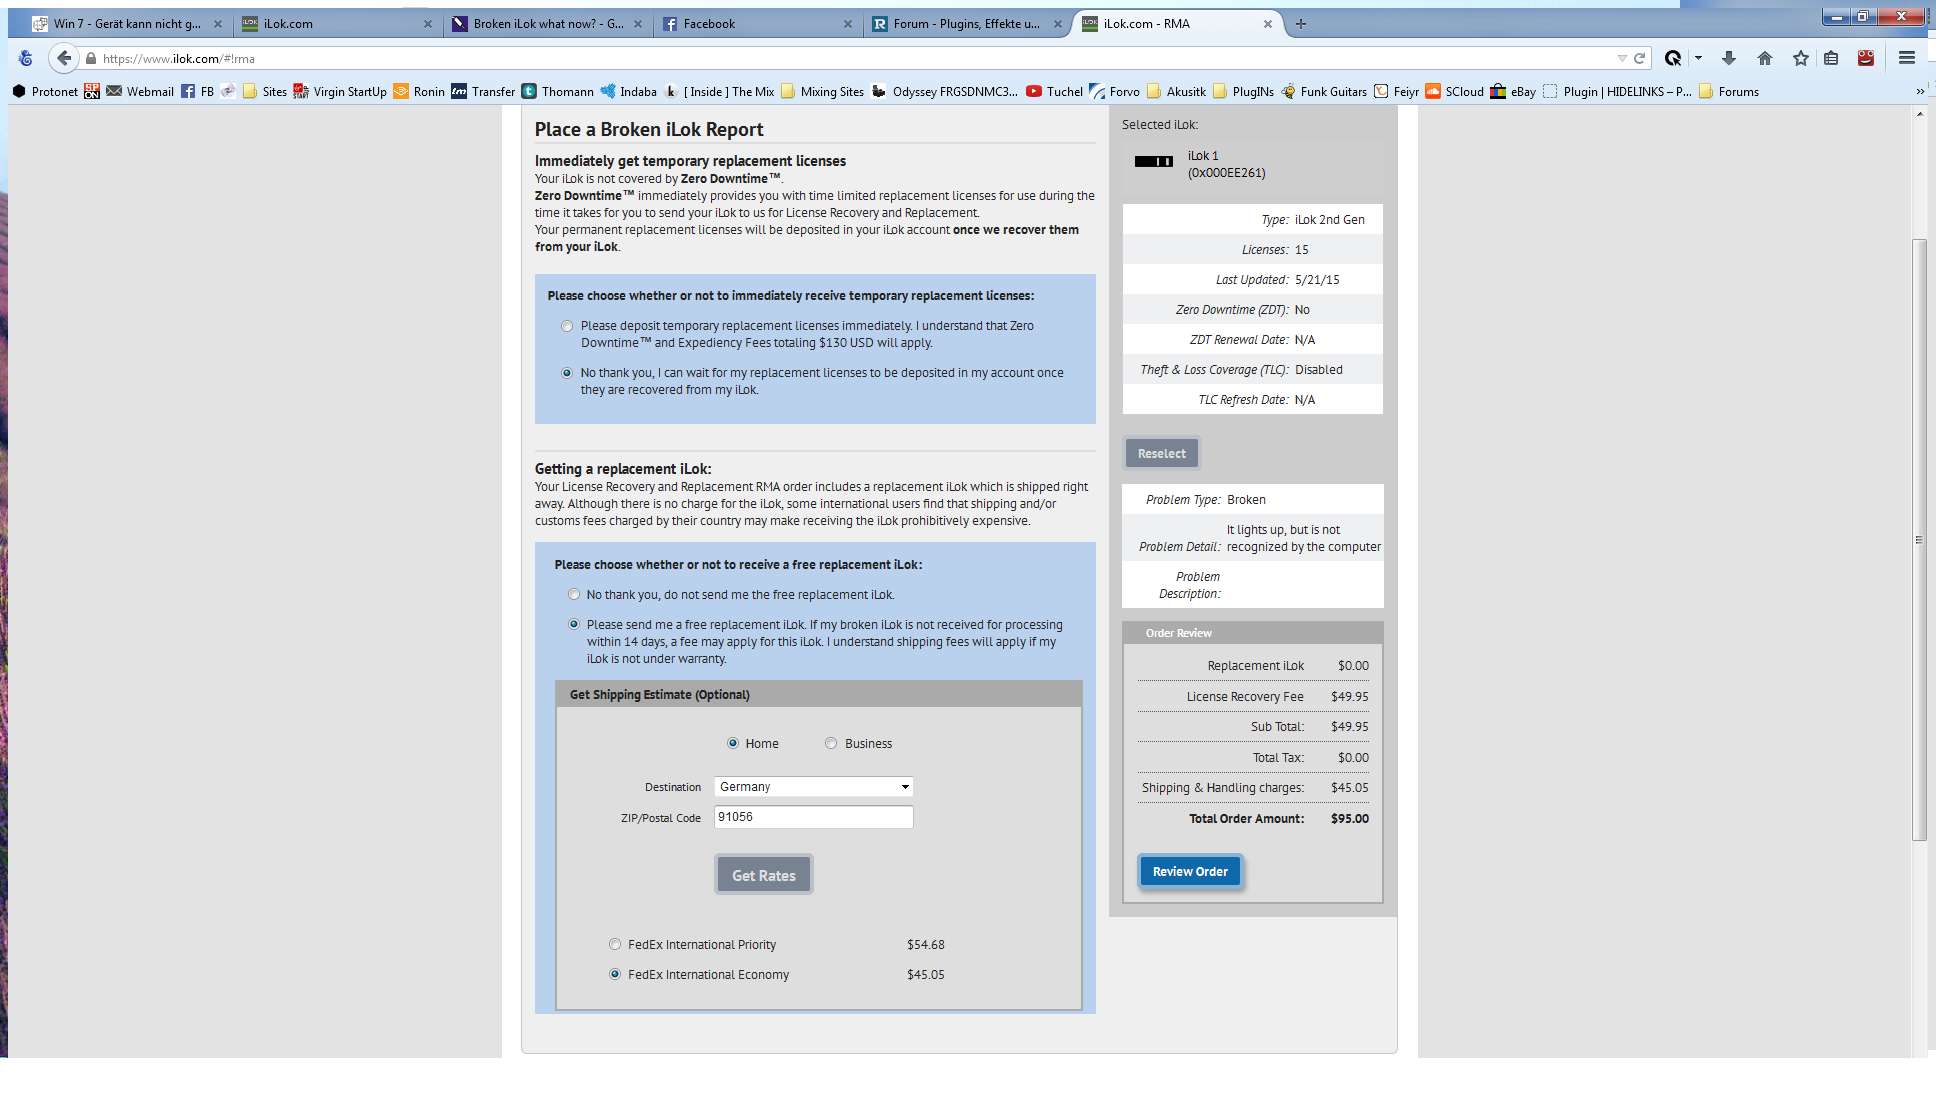Screen dimensions: 1936x1096
Task: Pick FedEx International Priority shipping
Action: point(615,944)
